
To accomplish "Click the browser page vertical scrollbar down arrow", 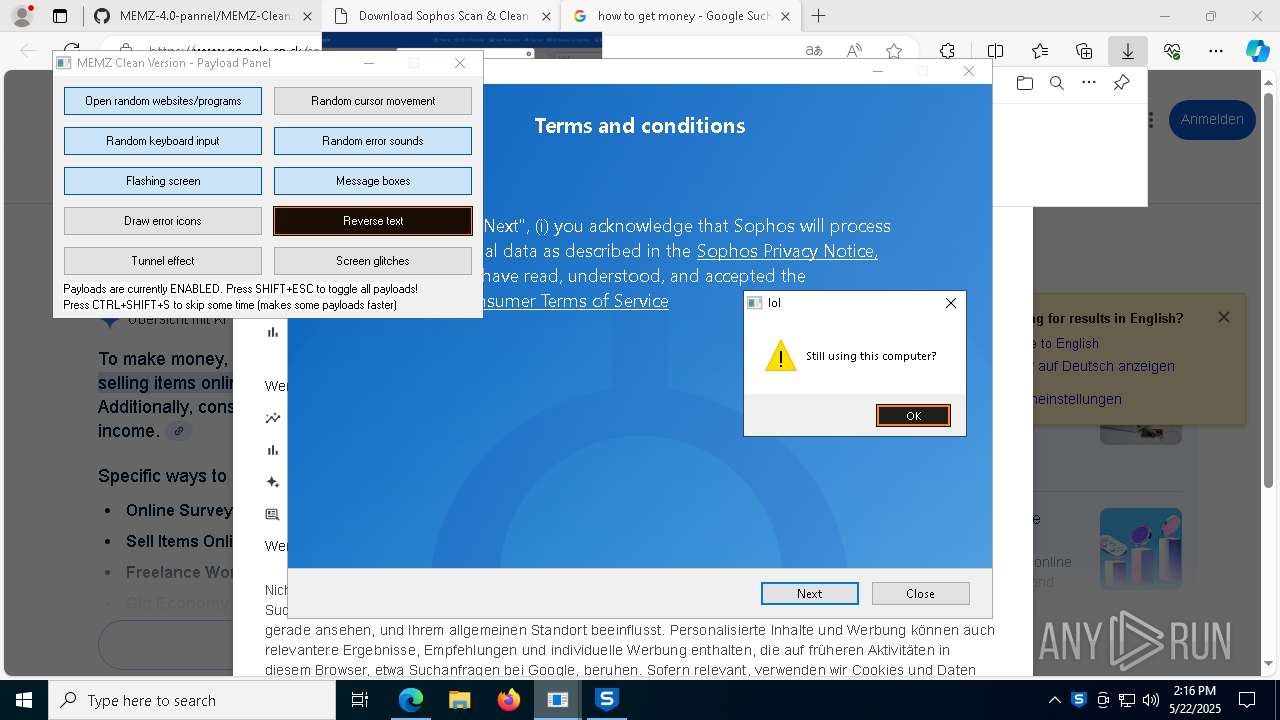I will tap(1270, 663).
